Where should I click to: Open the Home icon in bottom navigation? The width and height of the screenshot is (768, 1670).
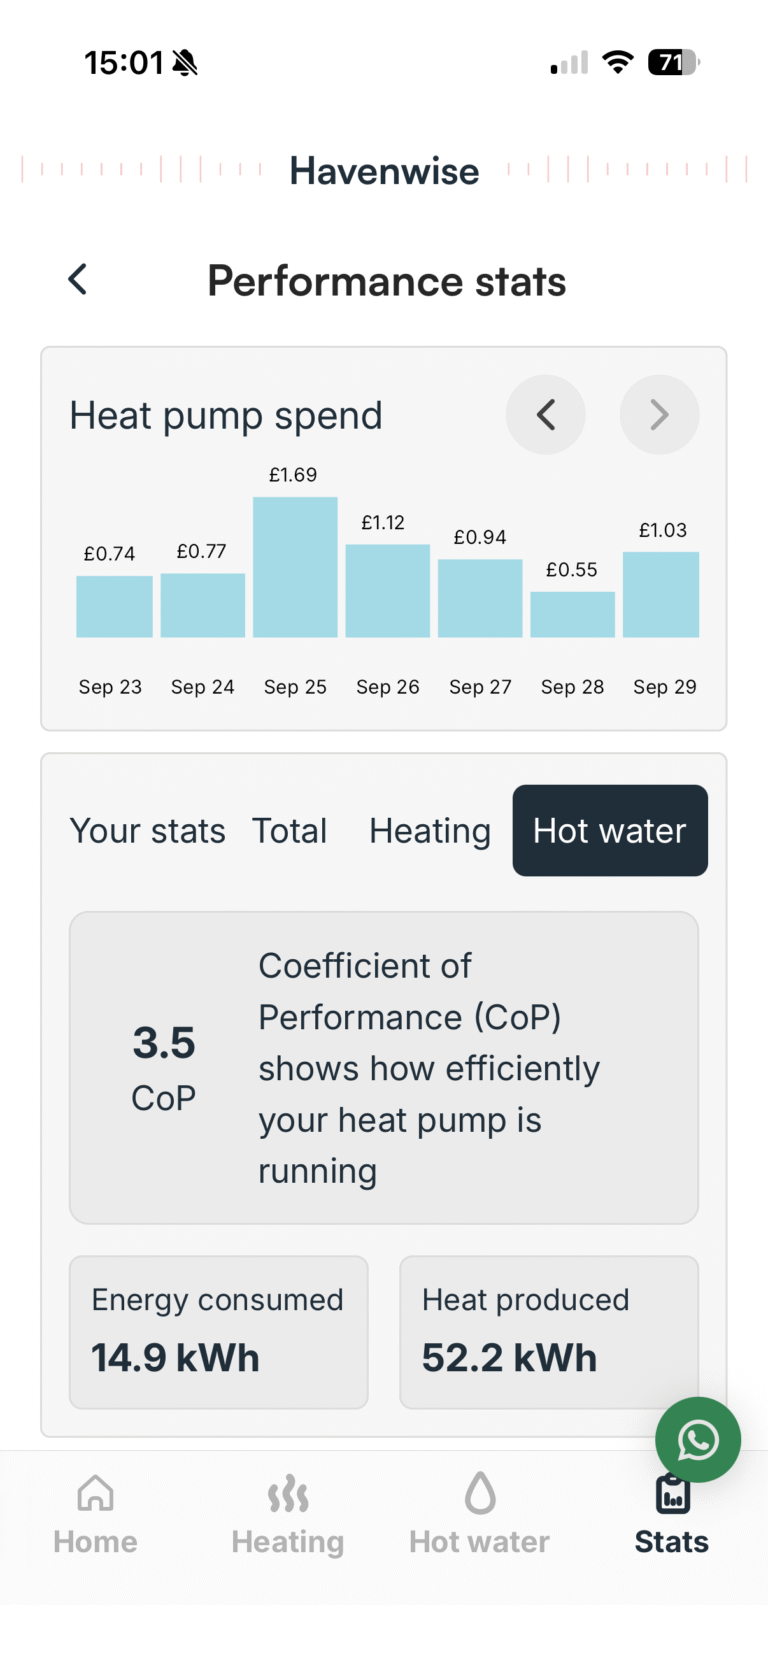95,1494
